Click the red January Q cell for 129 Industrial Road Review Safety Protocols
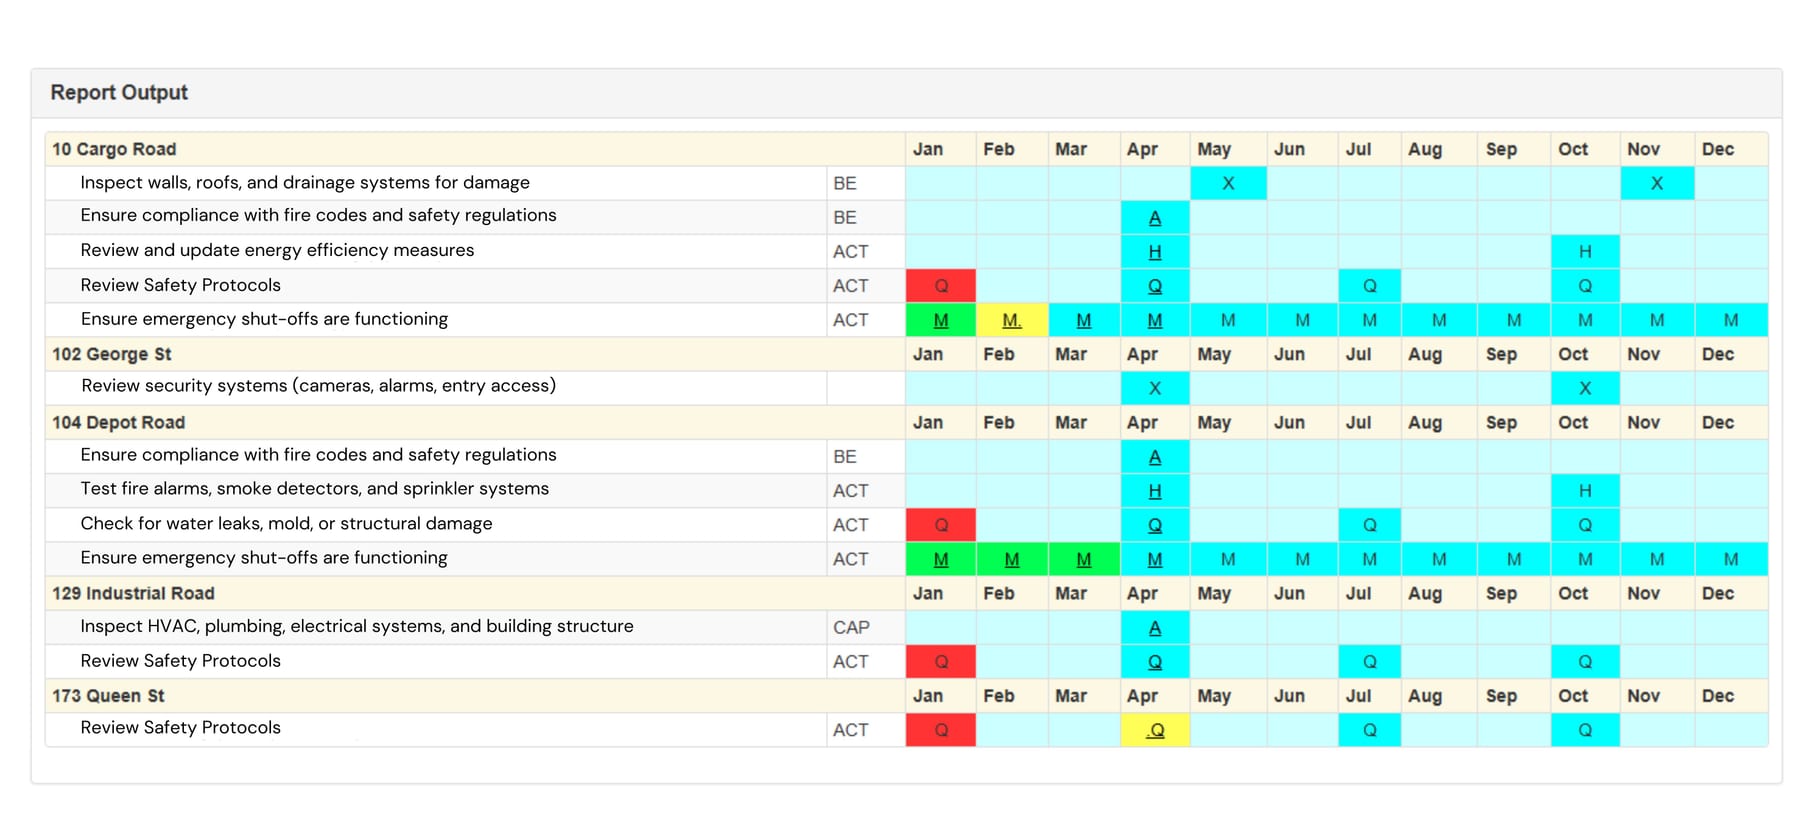Image resolution: width=1800 pixels, height=834 pixels. click(941, 662)
